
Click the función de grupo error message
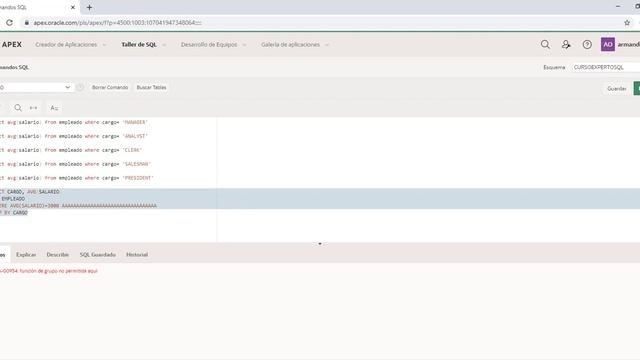49,271
